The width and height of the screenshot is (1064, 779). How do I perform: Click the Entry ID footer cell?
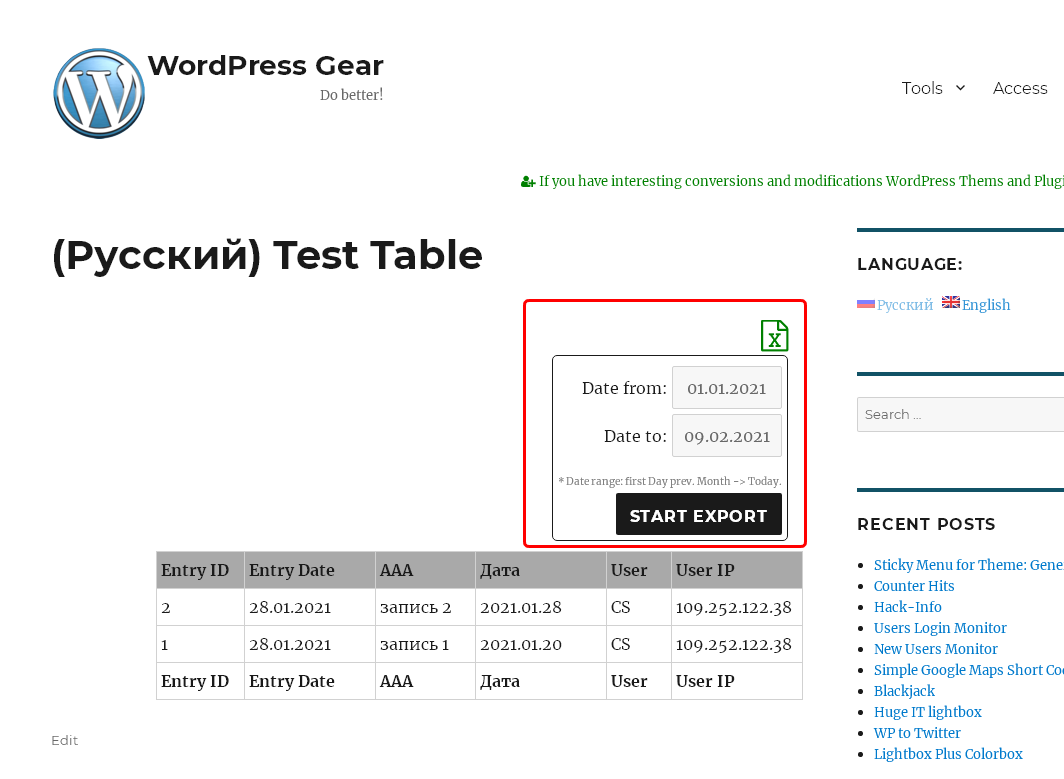click(200, 681)
